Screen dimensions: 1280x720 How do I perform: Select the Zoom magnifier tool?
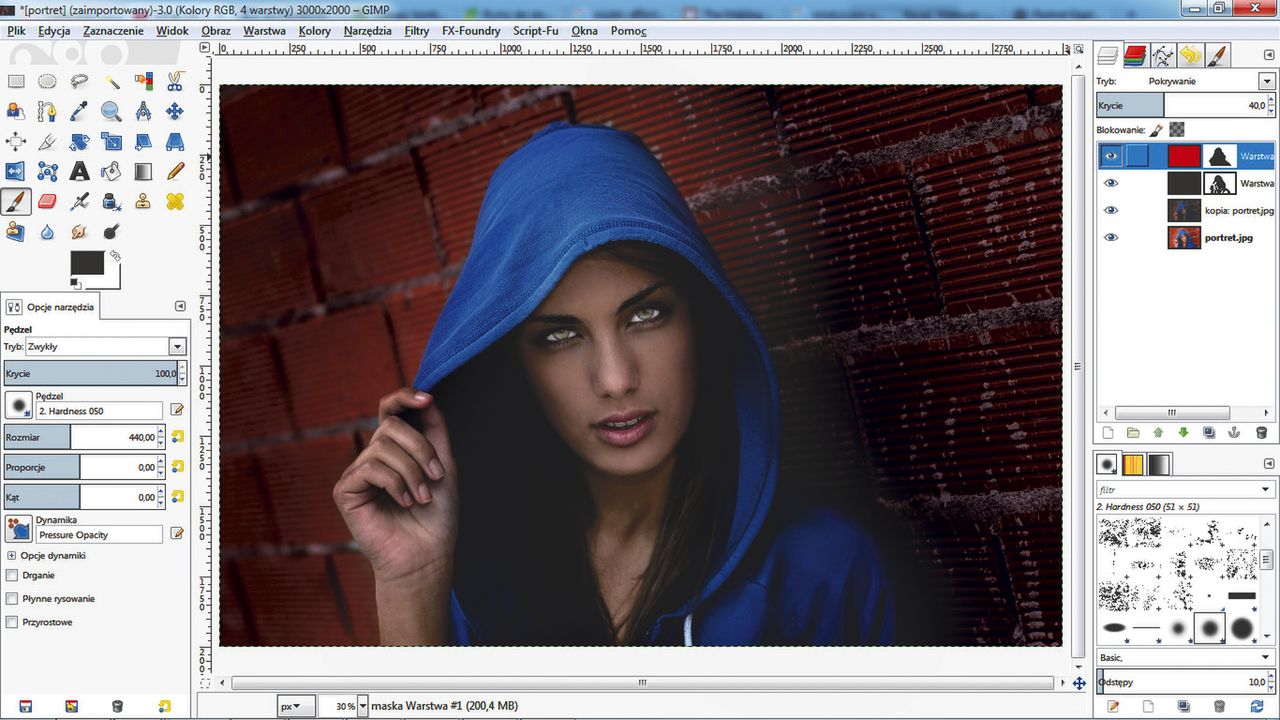(x=111, y=112)
